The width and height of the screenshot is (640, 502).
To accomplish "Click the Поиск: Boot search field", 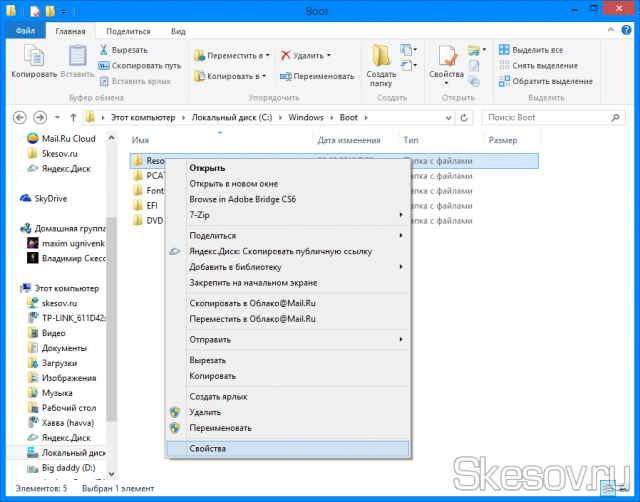I will tap(555, 117).
